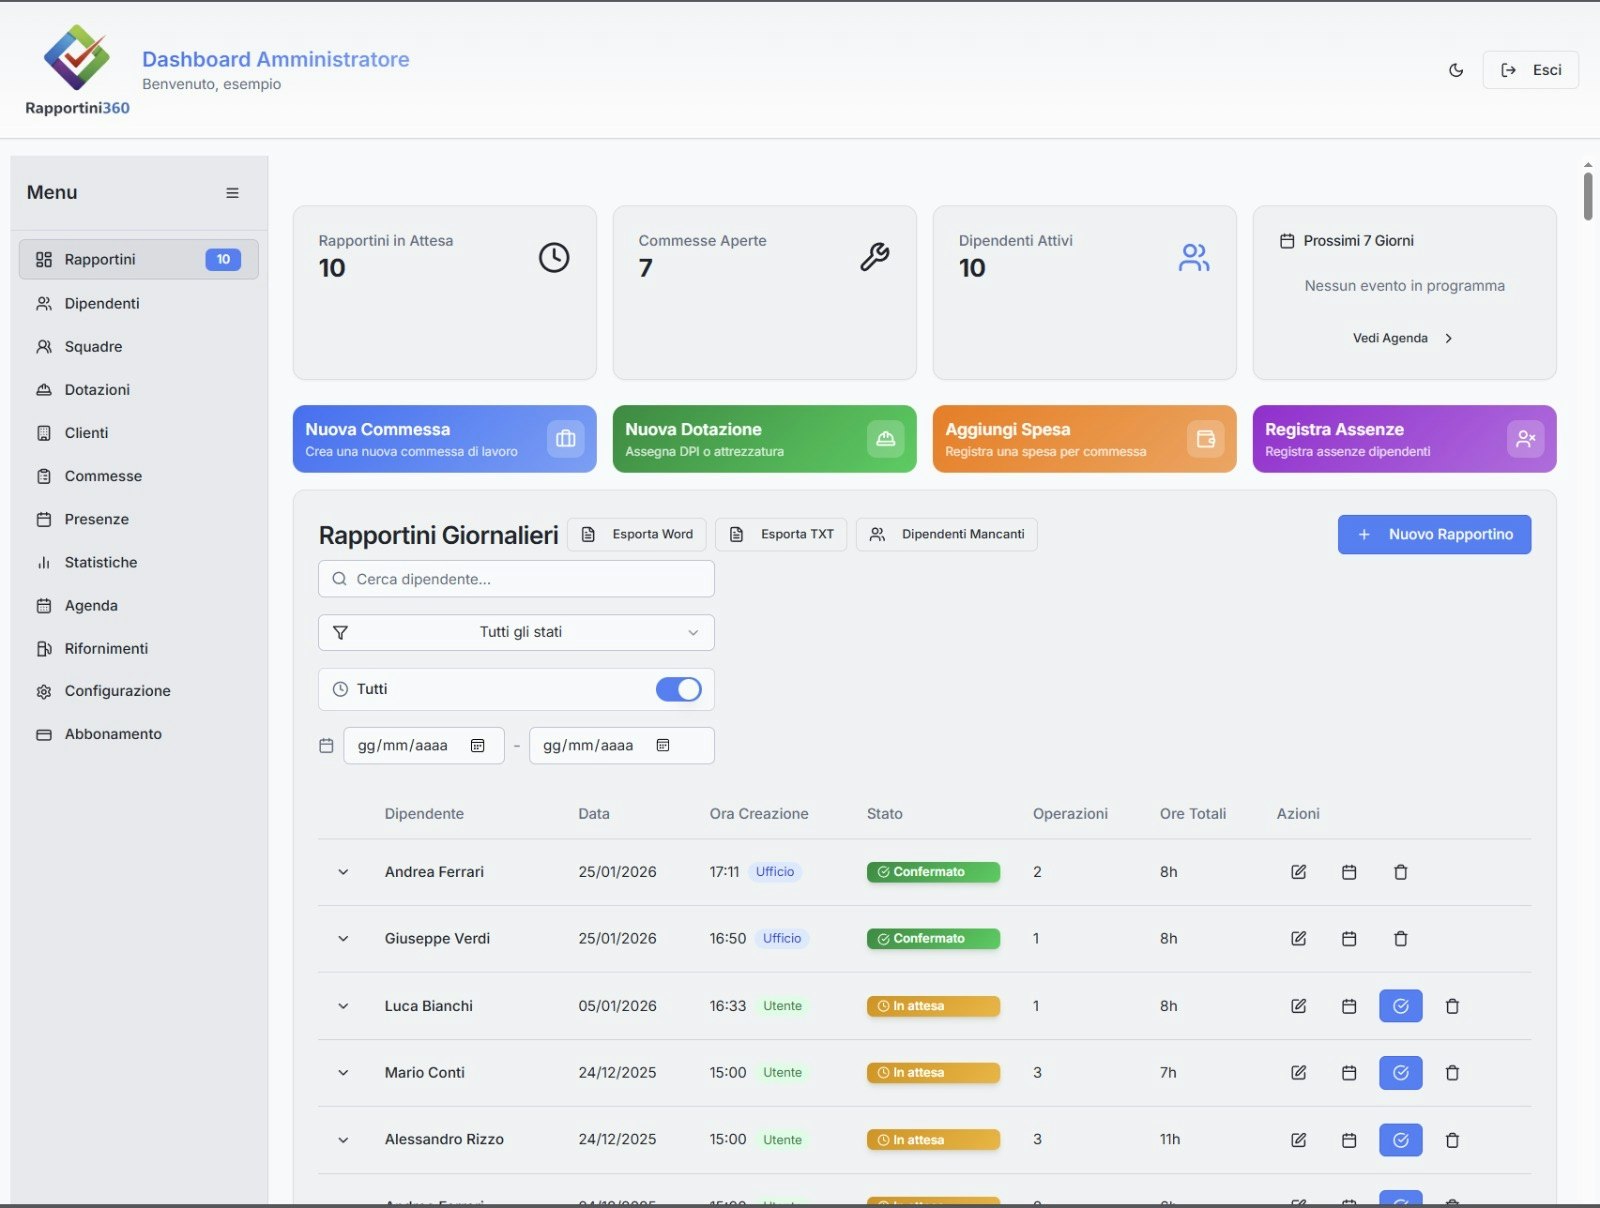
Task: Click the calendar icon on Mario Conti's row
Action: point(1349,1072)
